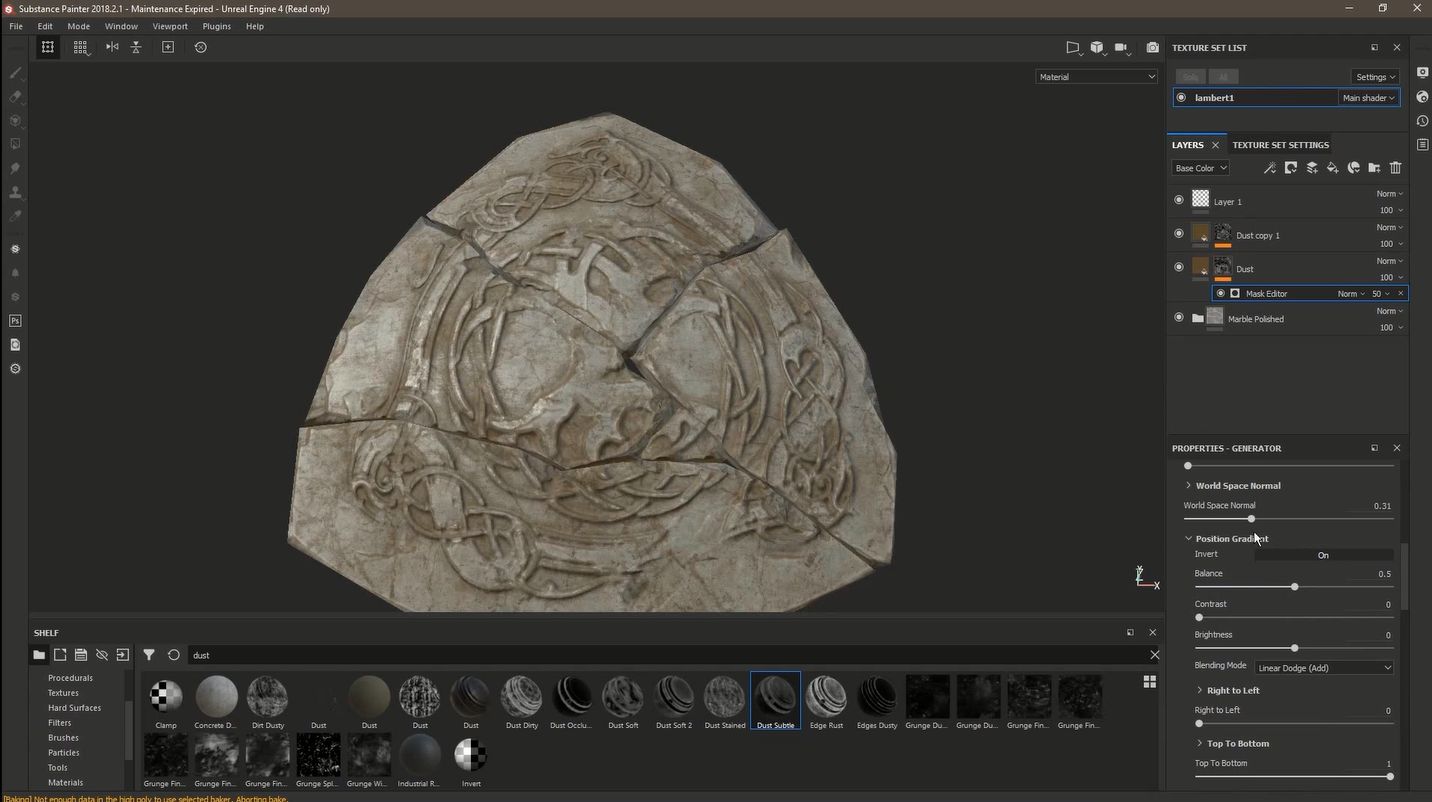Click the camera screenshot icon above viewport

(x=1153, y=47)
